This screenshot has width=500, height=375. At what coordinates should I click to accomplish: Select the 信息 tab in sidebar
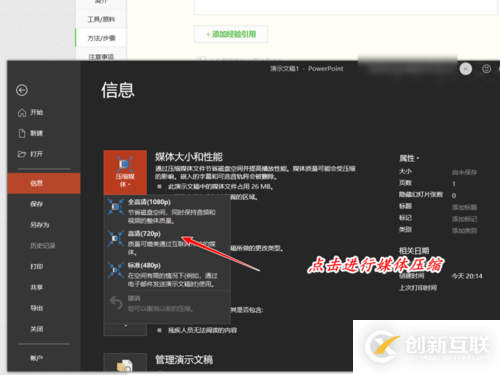(x=44, y=183)
